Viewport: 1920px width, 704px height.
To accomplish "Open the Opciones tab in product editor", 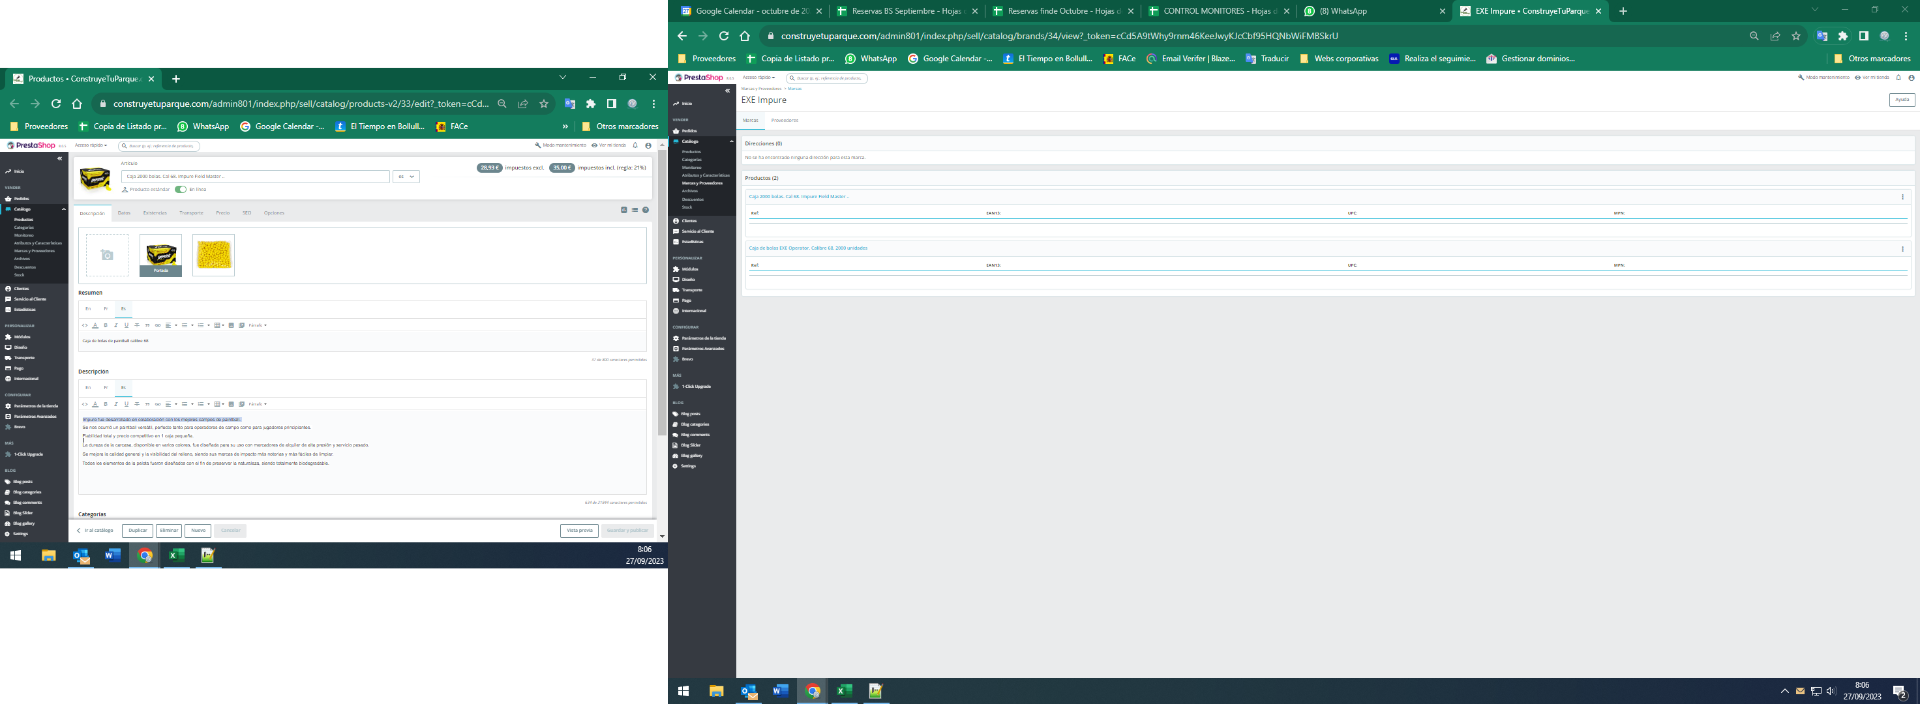I will point(274,212).
